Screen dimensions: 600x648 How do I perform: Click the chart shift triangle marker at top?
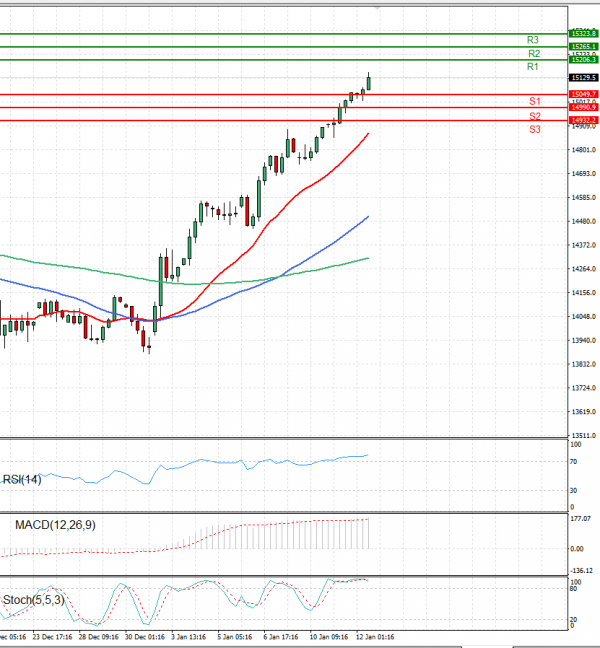[x=377, y=8]
